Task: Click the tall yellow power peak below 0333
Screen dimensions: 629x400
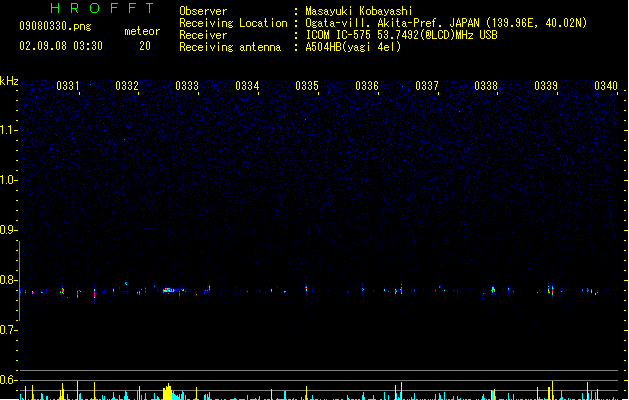Action: pos(167,392)
